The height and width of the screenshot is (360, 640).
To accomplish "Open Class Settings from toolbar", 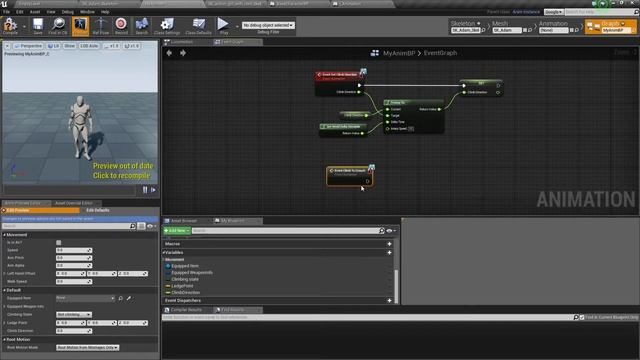I will [x=167, y=26].
